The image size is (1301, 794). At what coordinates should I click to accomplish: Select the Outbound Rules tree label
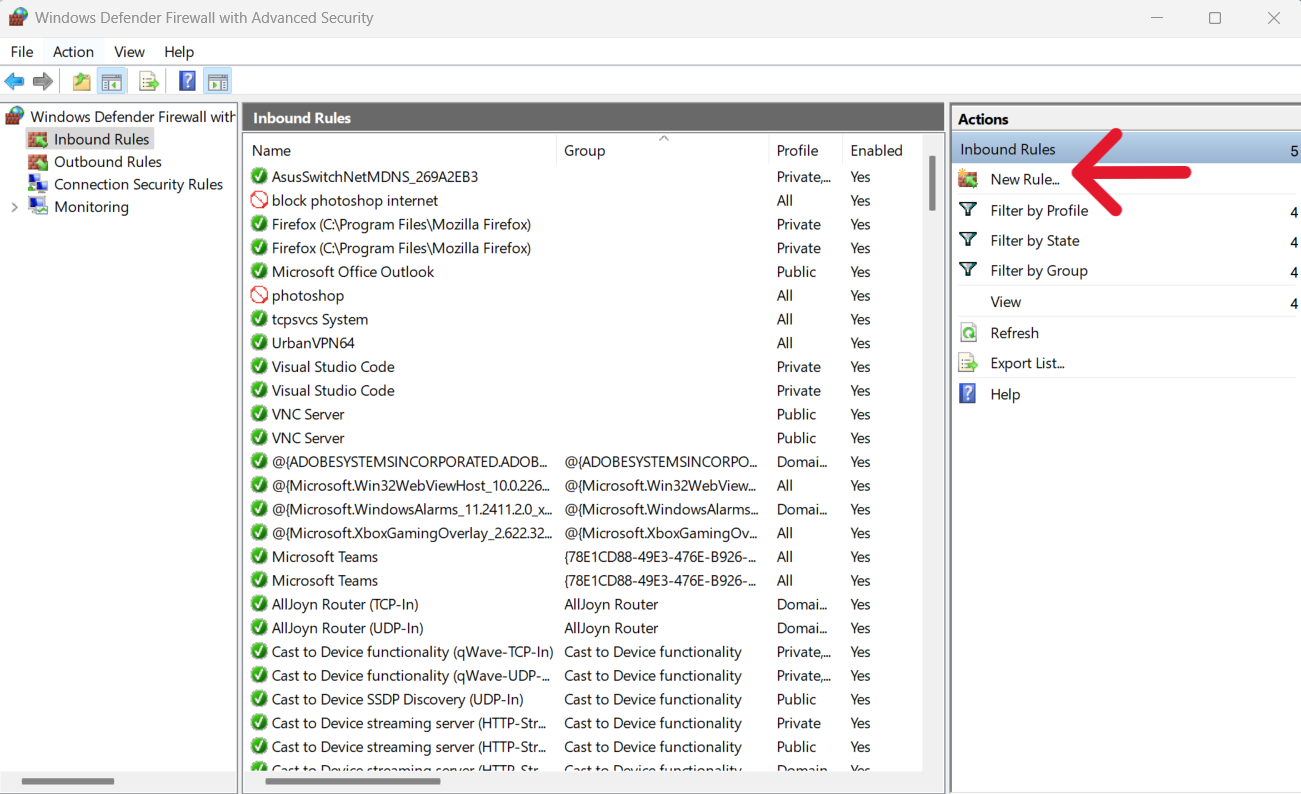[108, 162]
